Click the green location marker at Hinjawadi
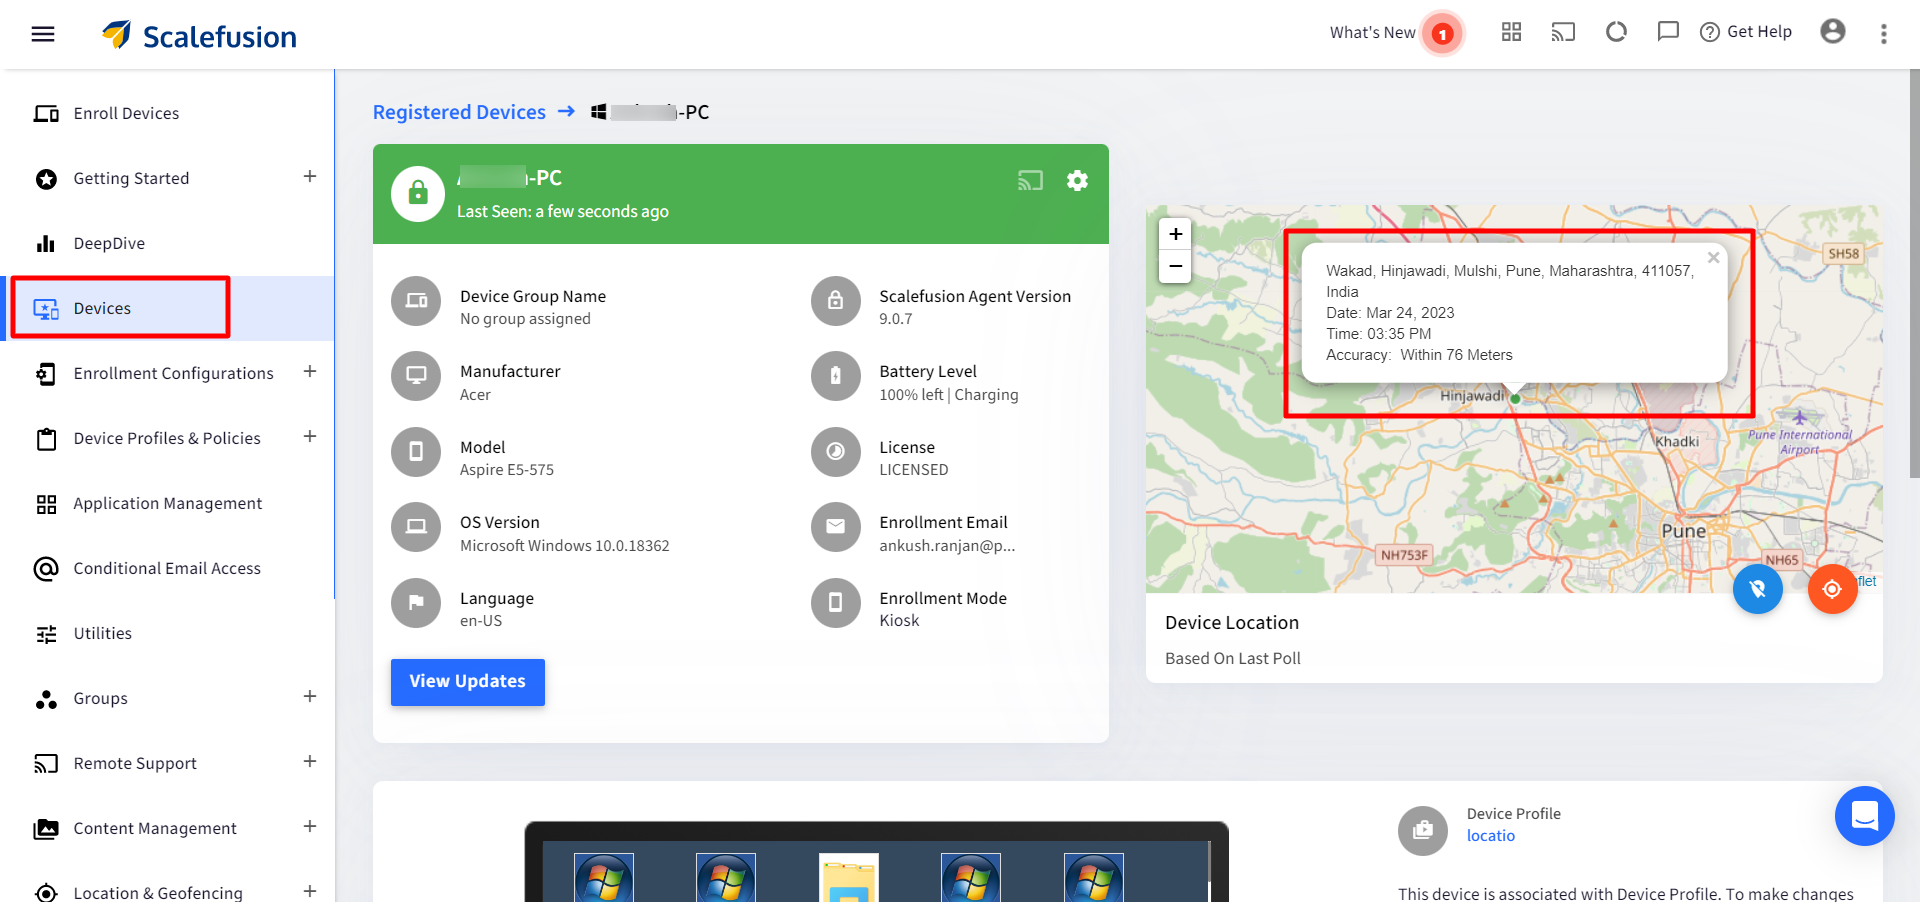The width and height of the screenshot is (1920, 902). pos(1515,398)
